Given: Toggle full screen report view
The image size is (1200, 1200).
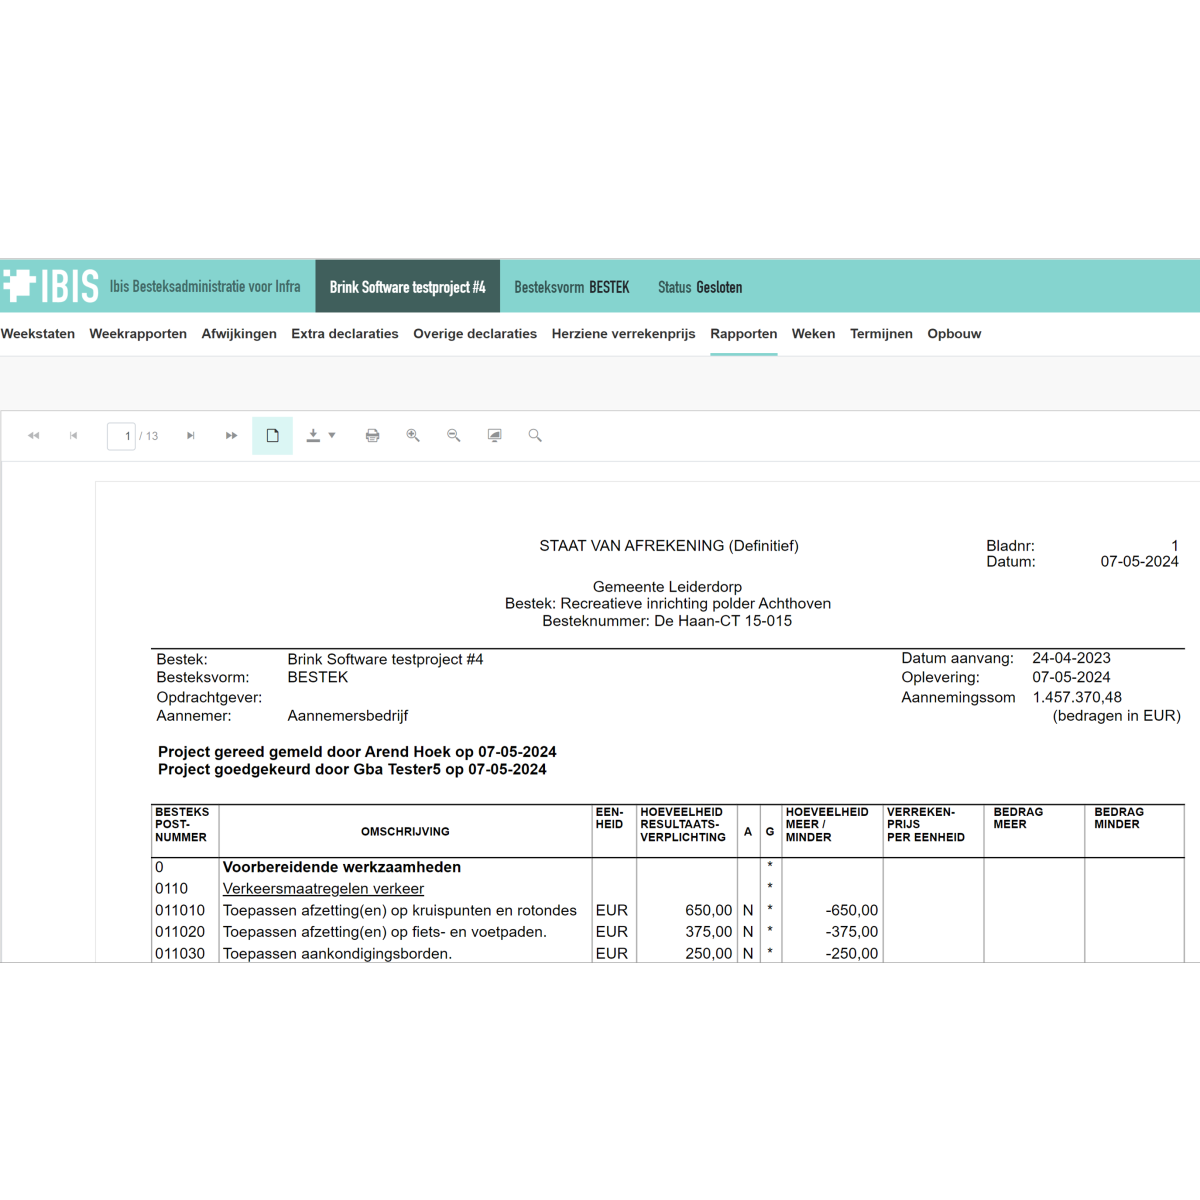Looking at the screenshot, I should click(x=494, y=436).
